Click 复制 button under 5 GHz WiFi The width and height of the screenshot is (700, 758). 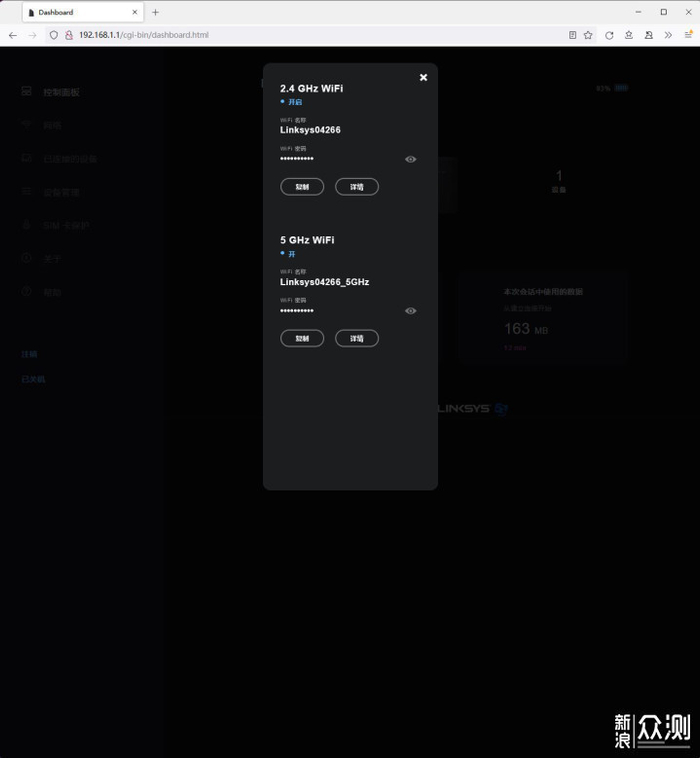302,338
